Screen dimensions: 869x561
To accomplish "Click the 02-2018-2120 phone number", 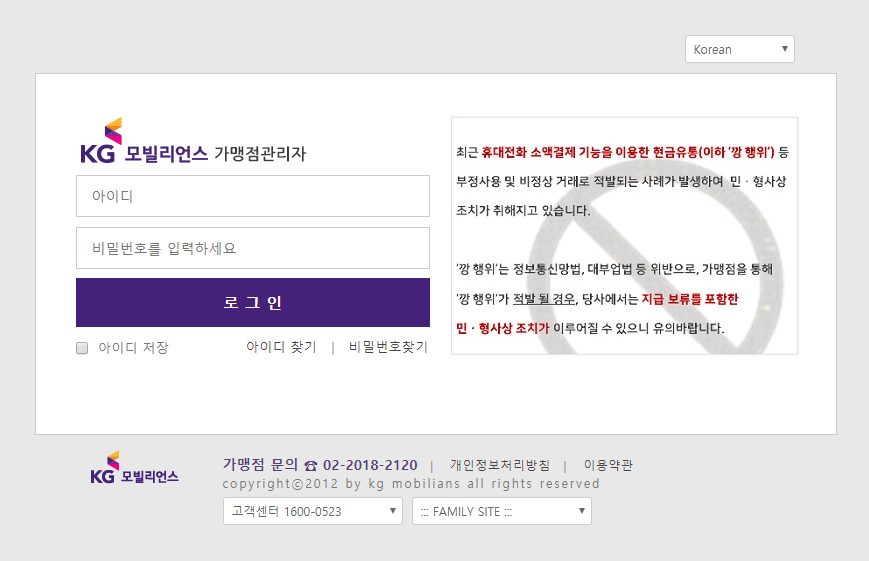I will [370, 465].
